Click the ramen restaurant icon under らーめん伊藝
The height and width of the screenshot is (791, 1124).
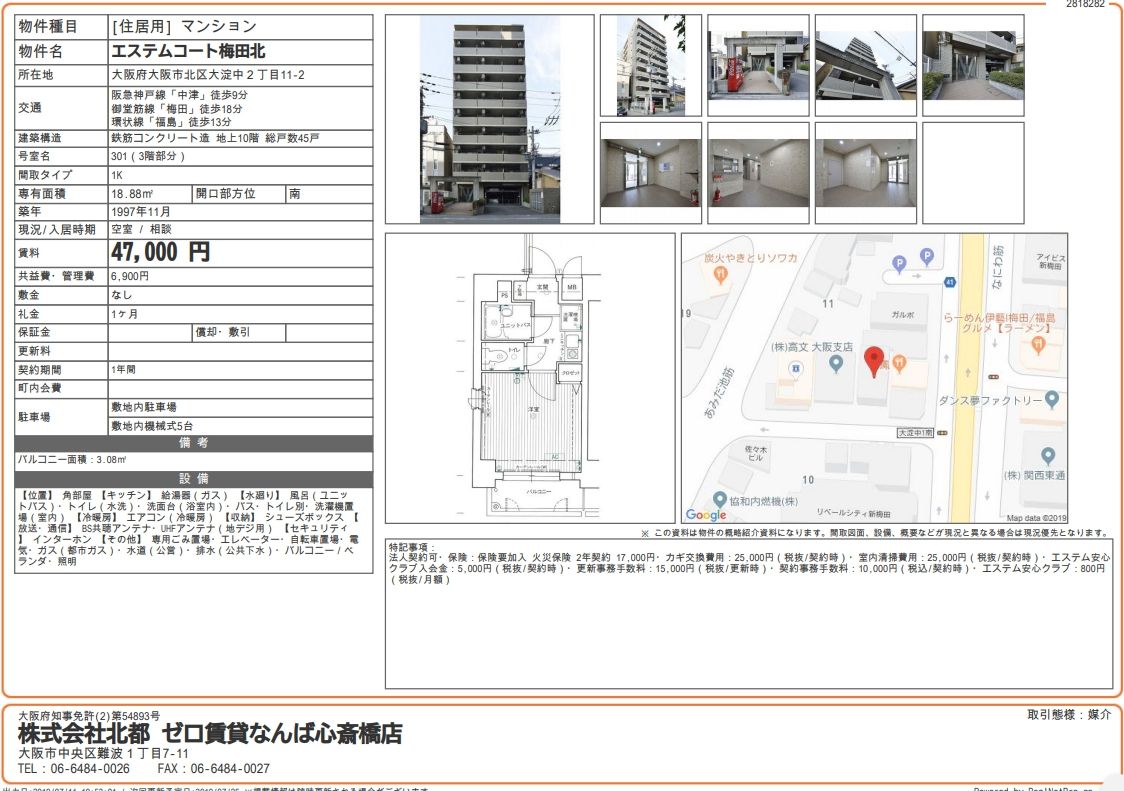click(1038, 345)
